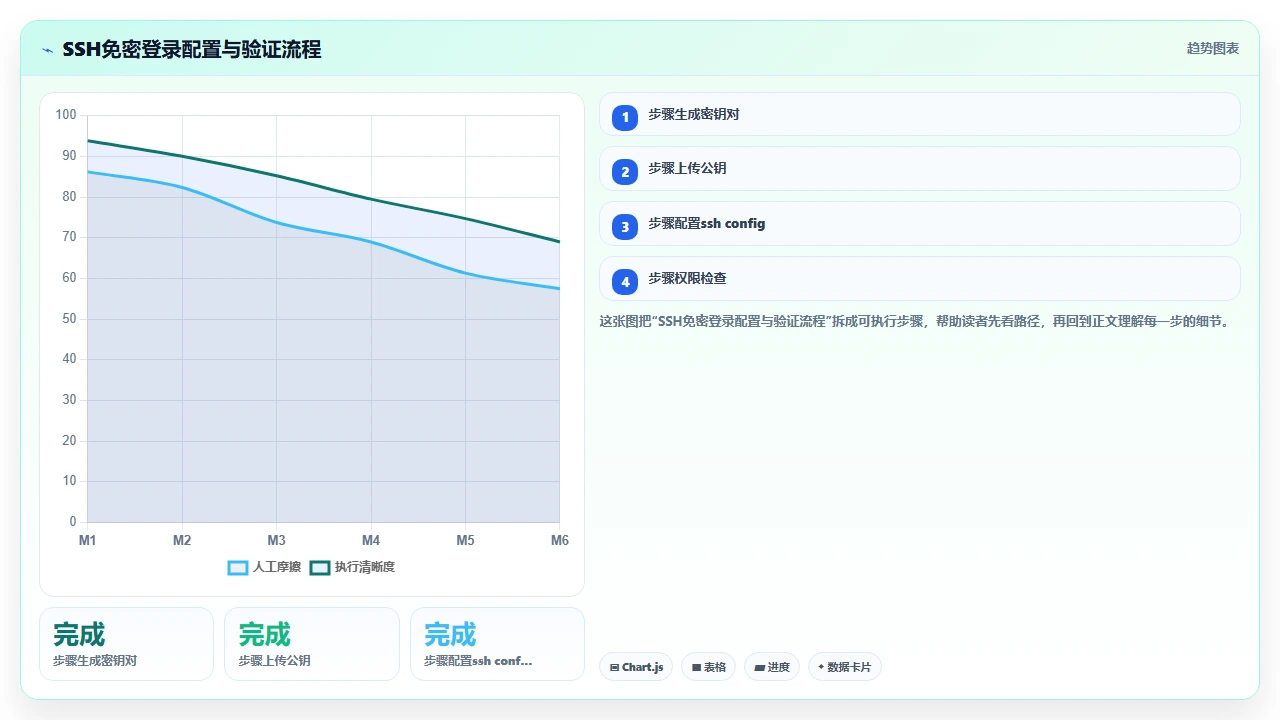The height and width of the screenshot is (720, 1280).
Task: Click the 趋势图表 label in the header
Action: pyautogui.click(x=1213, y=48)
